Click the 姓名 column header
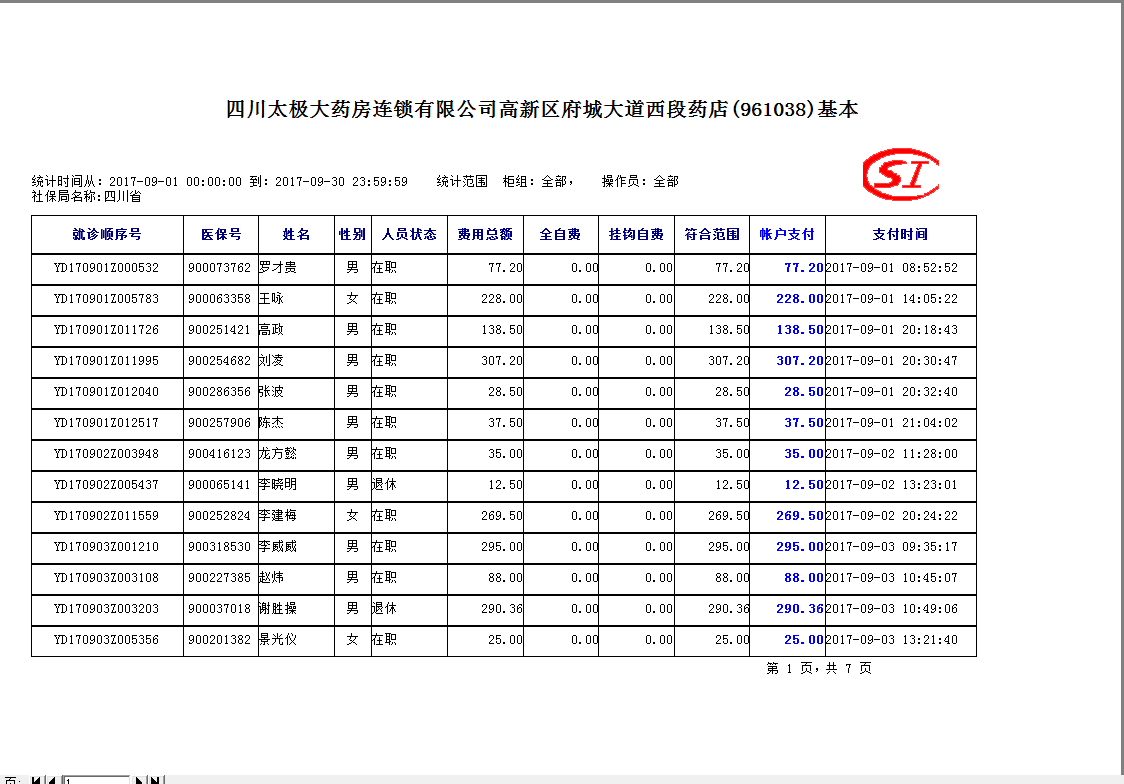The height and width of the screenshot is (784, 1124). (x=296, y=234)
